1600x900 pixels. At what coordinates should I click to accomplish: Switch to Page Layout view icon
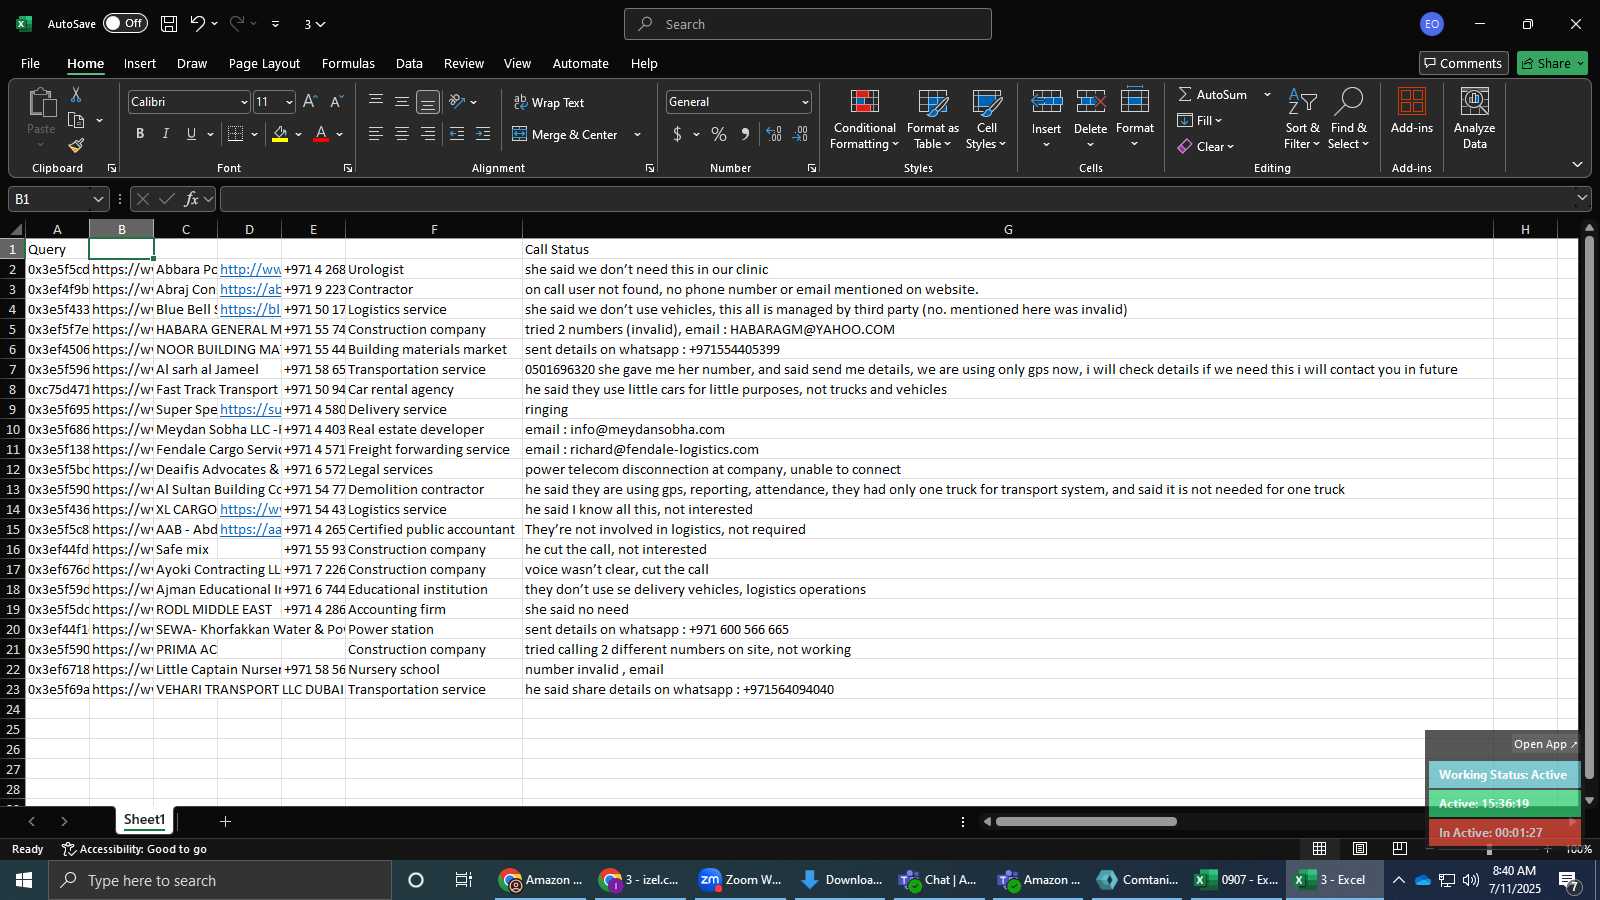click(1360, 848)
